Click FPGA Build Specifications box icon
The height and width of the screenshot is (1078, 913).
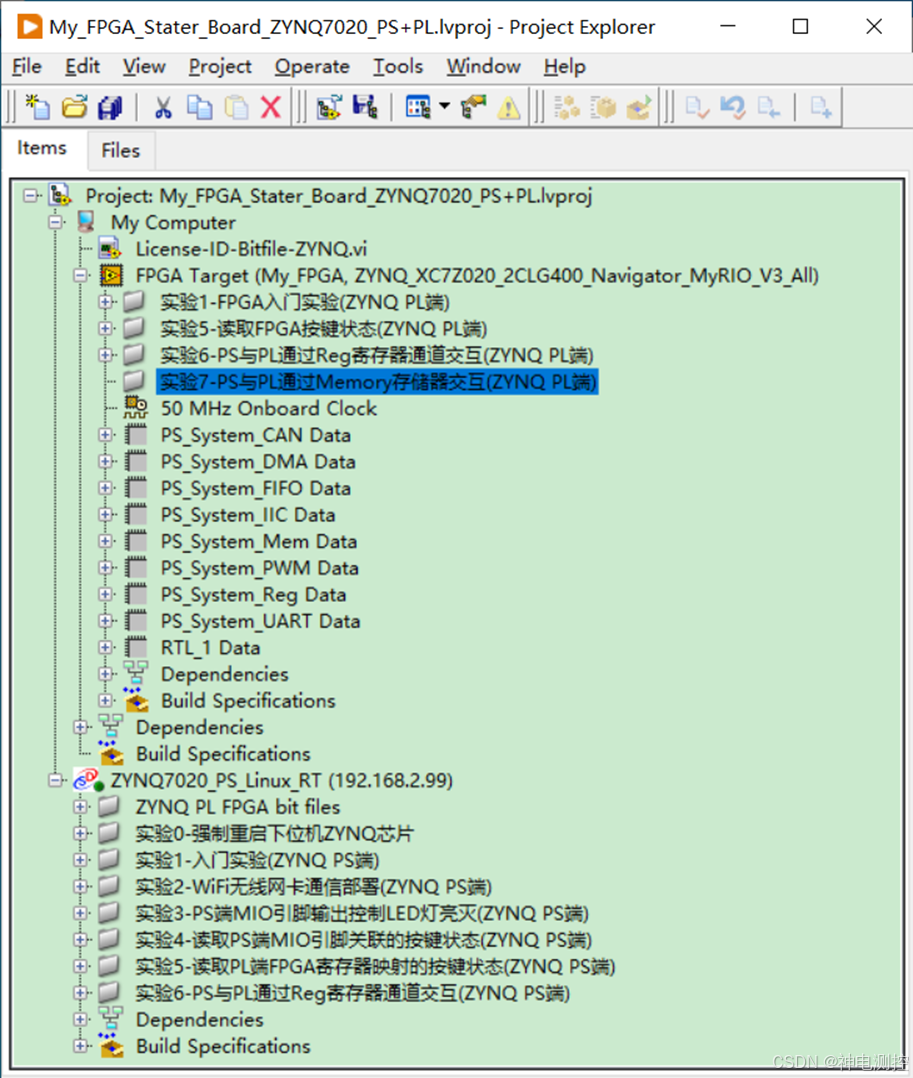136,700
